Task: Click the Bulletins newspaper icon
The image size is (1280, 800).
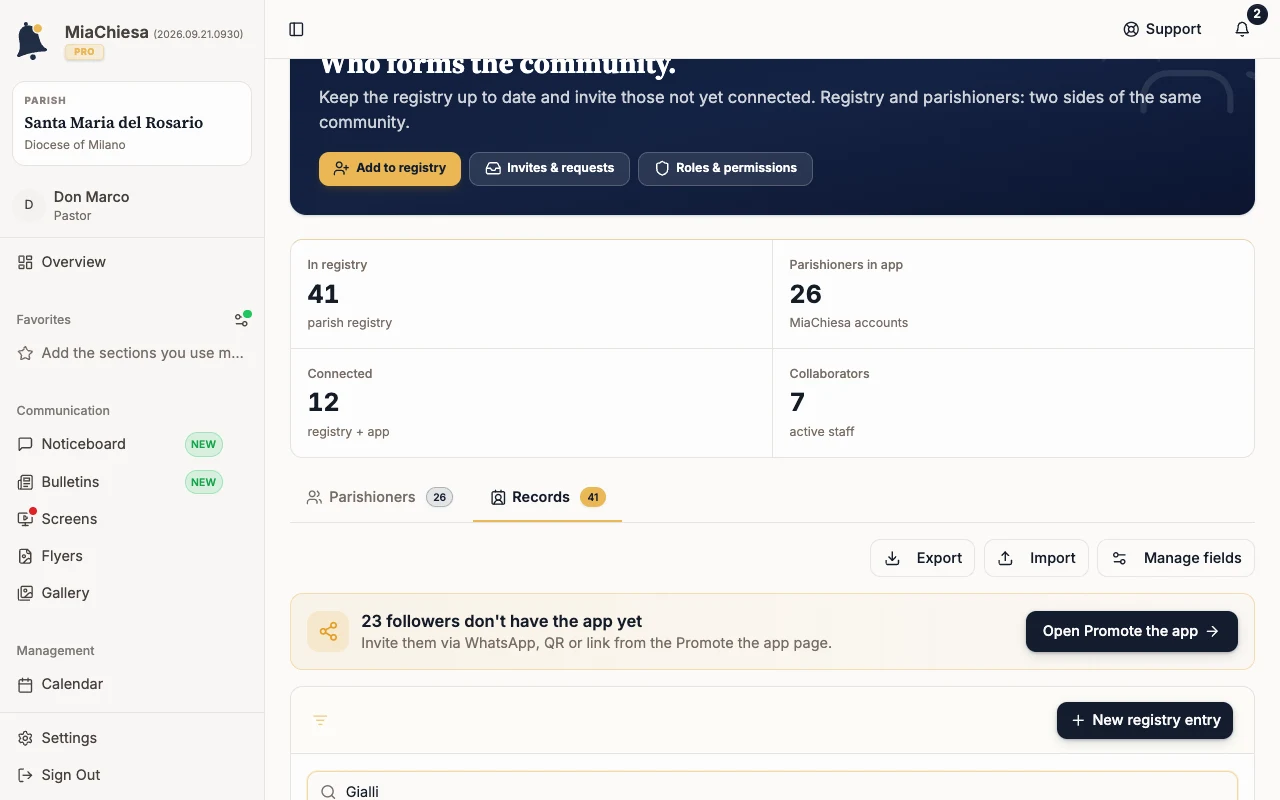Action: [x=25, y=482]
